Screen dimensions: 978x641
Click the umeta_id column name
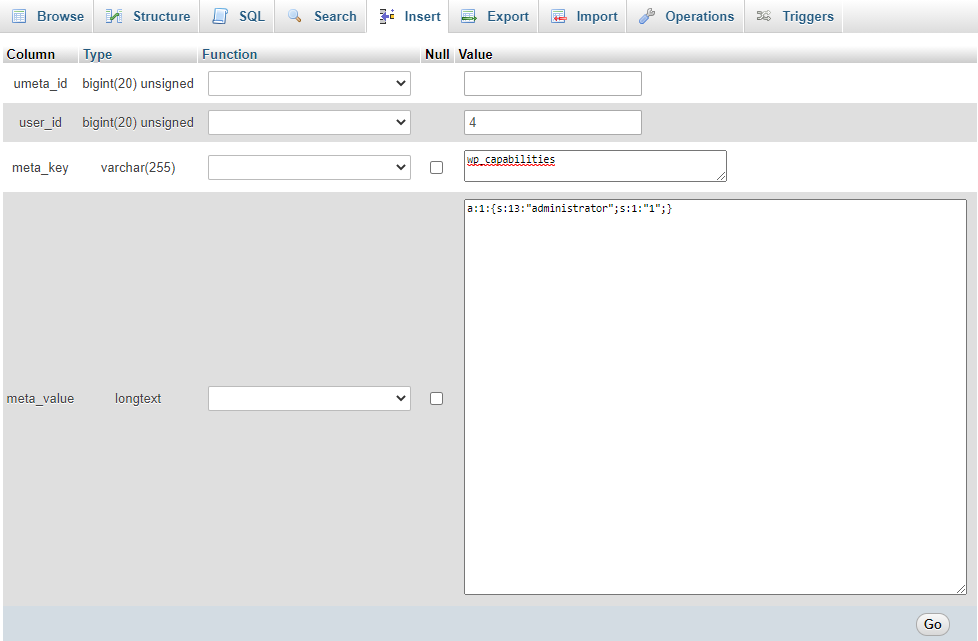pyautogui.click(x=41, y=84)
